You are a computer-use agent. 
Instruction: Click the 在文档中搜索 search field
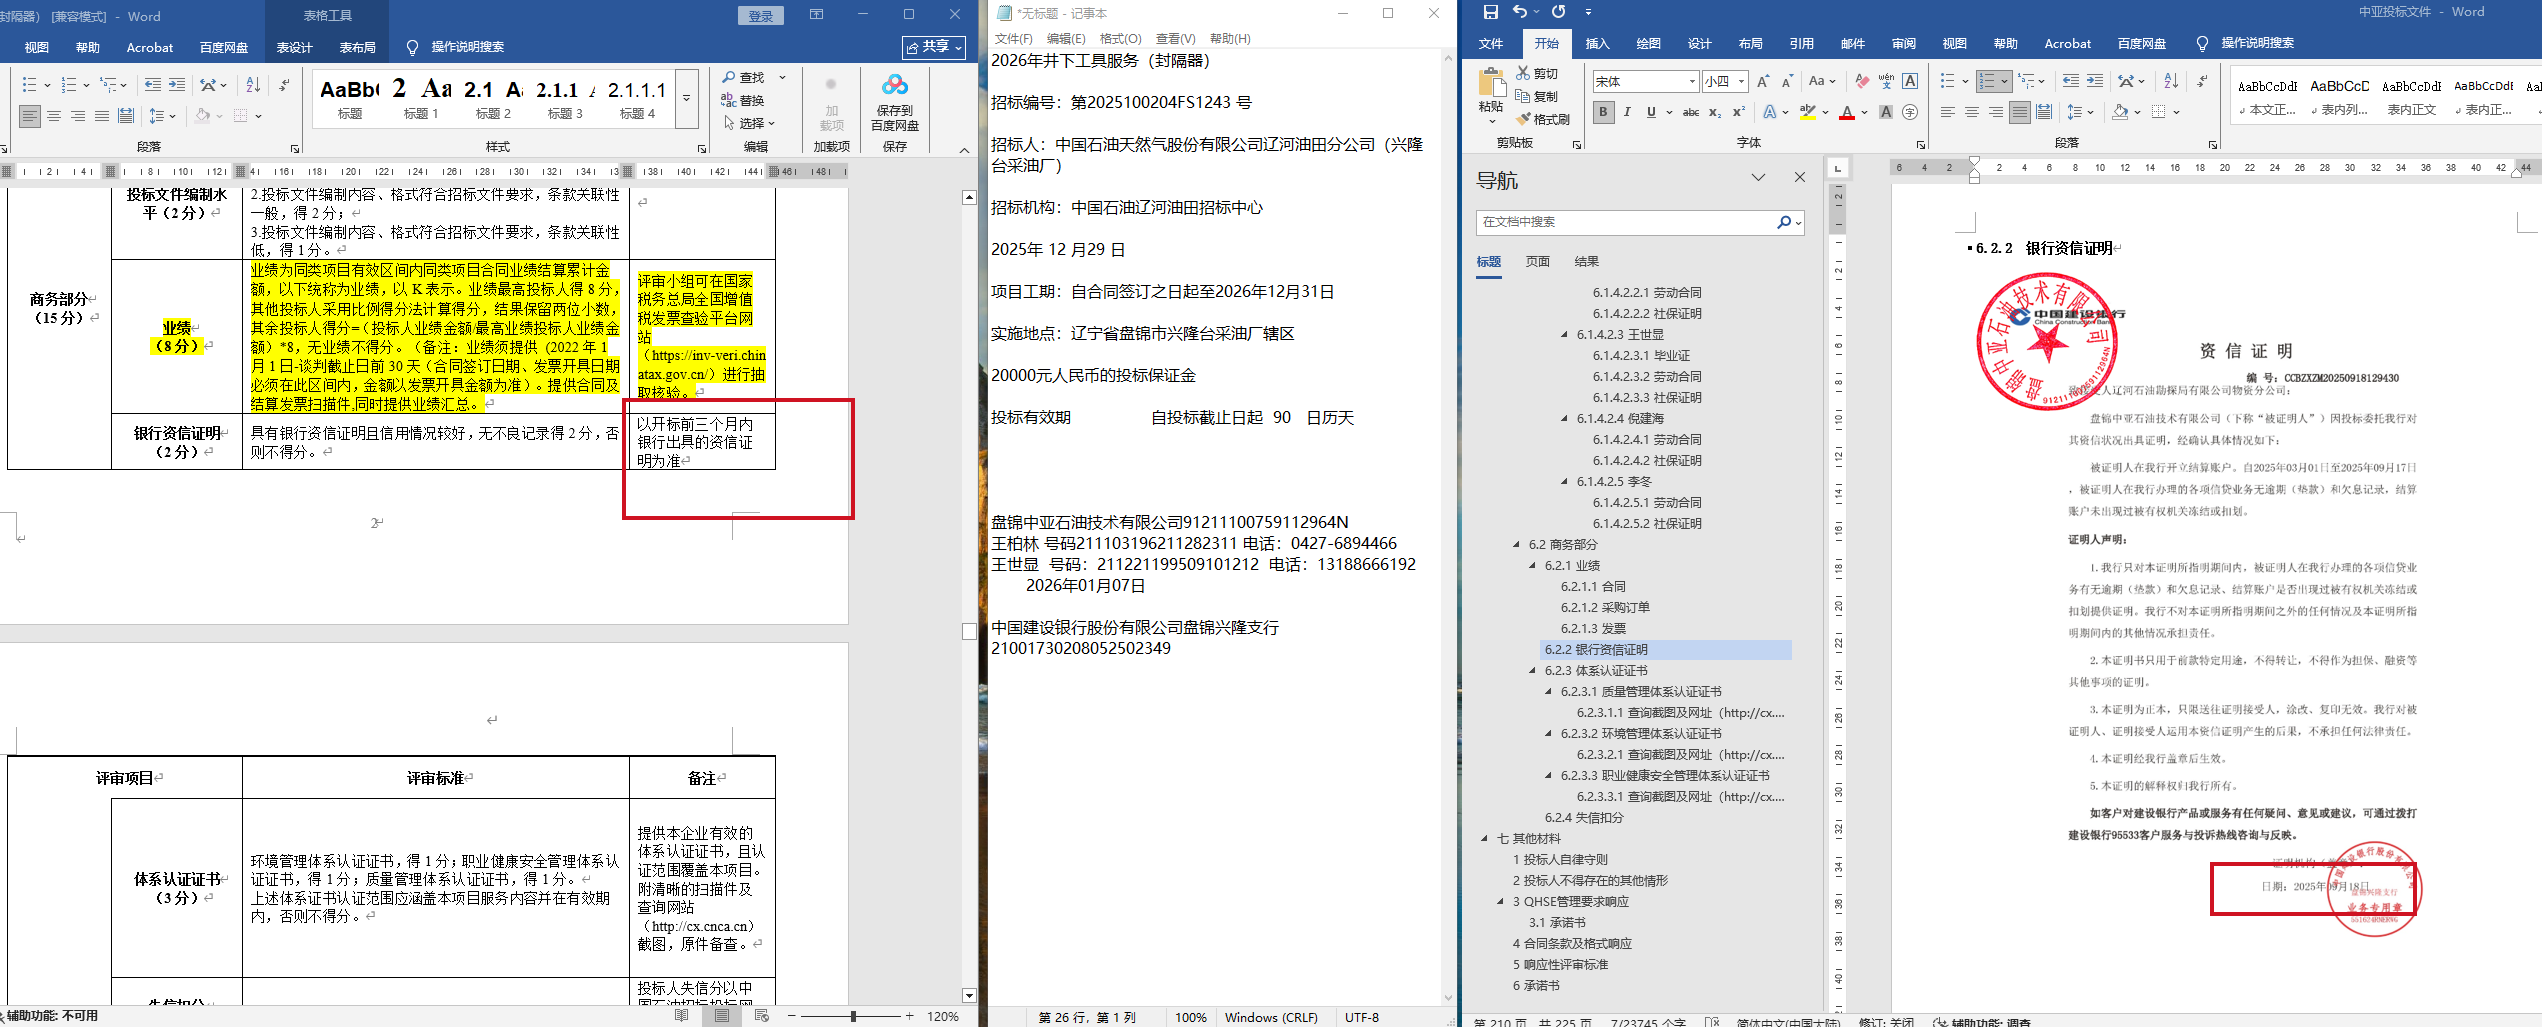1625,222
